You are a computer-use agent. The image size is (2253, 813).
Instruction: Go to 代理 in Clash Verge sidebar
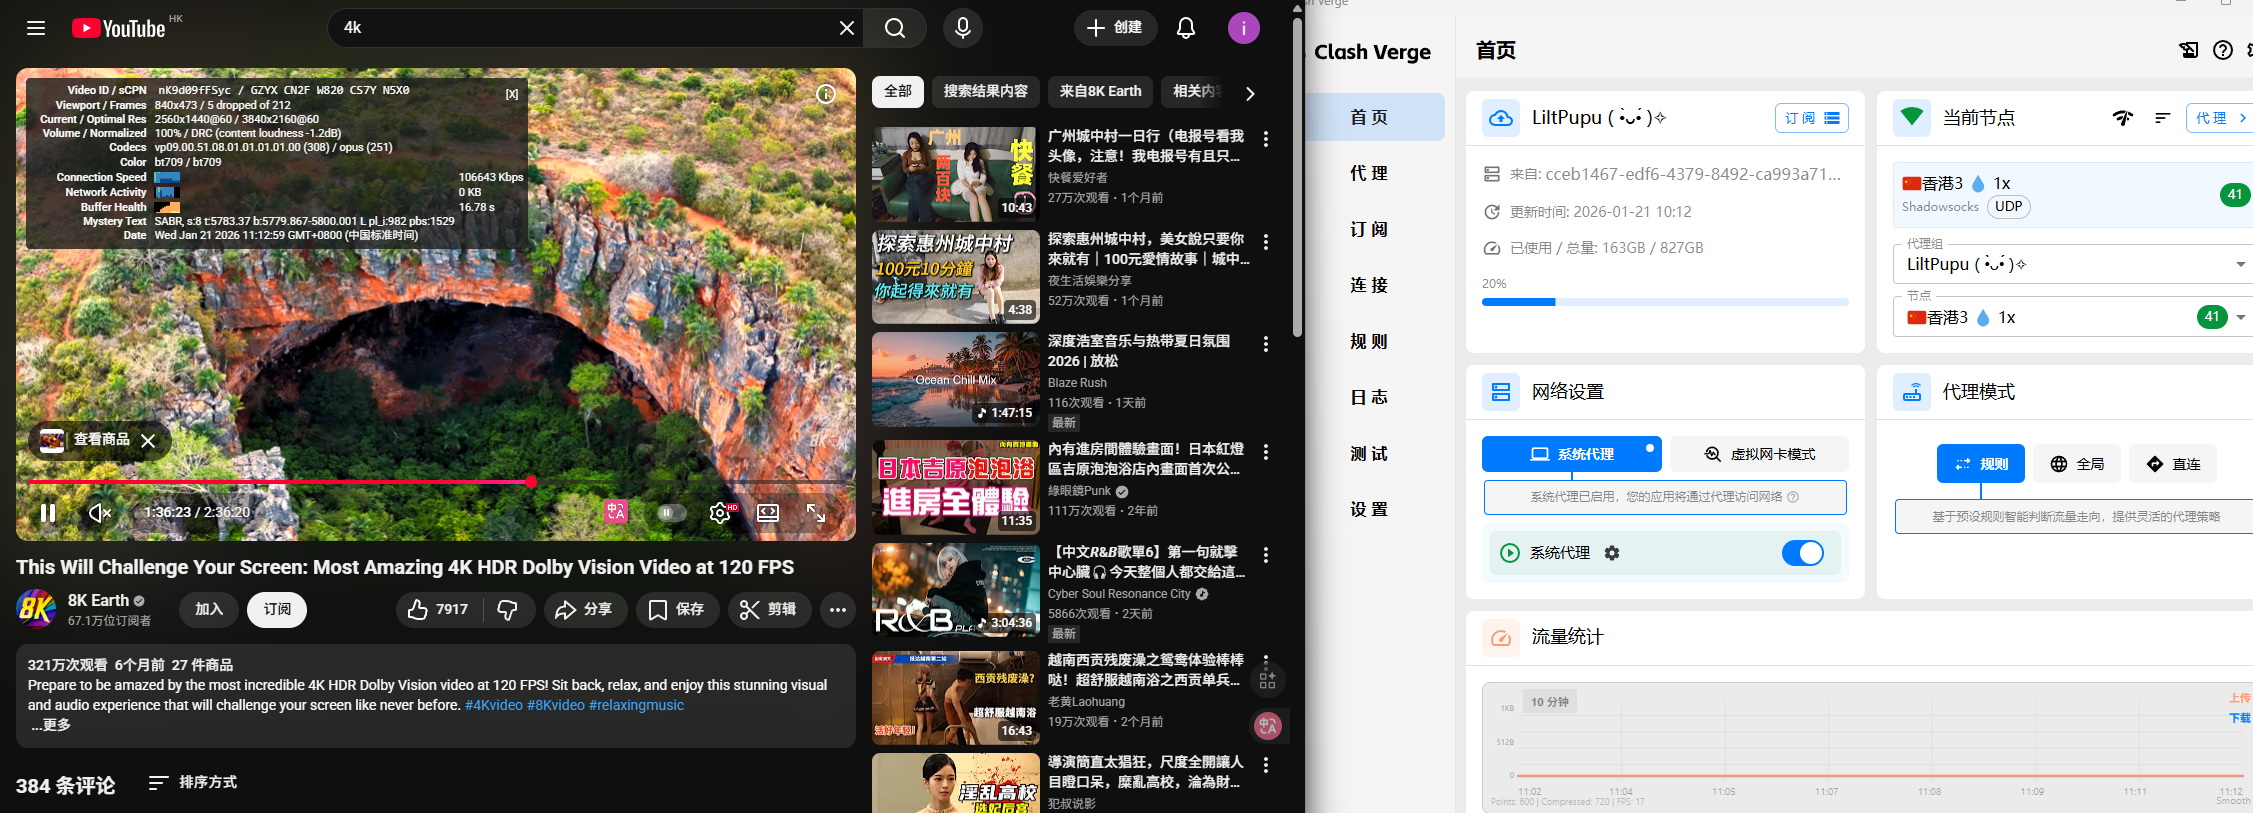[x=1368, y=173]
